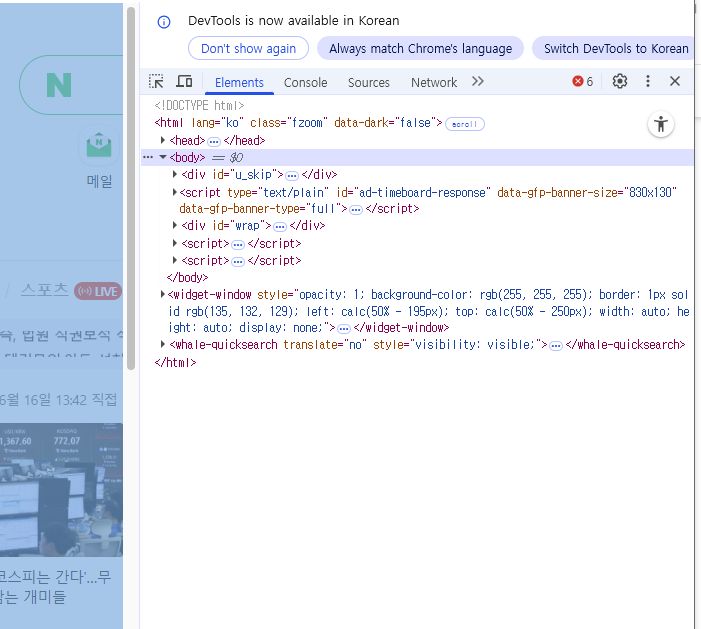Screen dimensions: 701x629
Task: Open the accessibility tree toggle button
Action: [661, 124]
